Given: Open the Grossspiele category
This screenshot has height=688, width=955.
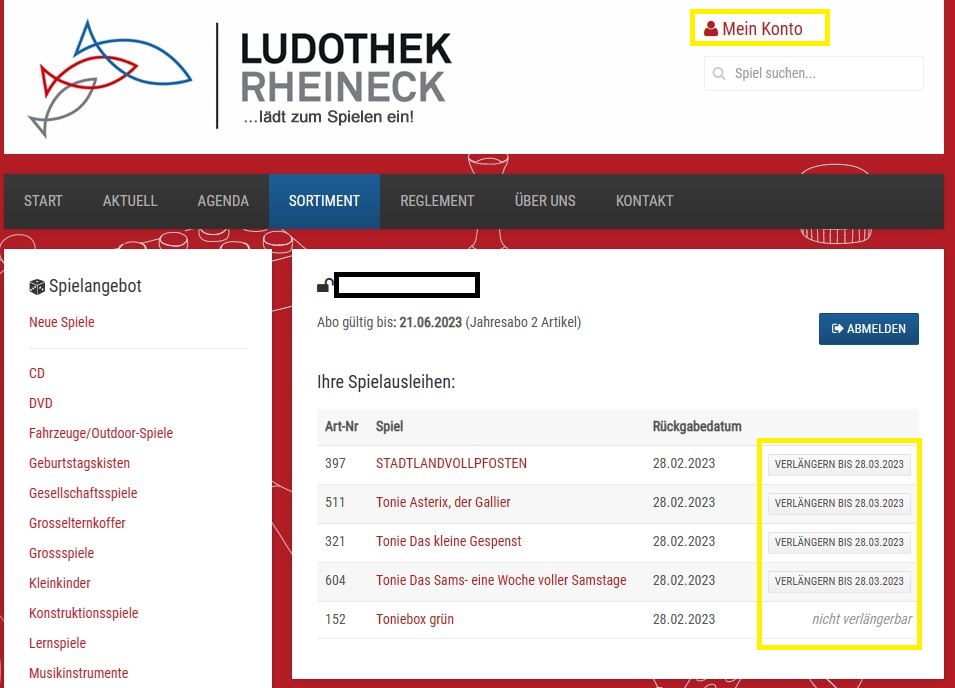Looking at the screenshot, I should point(62,553).
